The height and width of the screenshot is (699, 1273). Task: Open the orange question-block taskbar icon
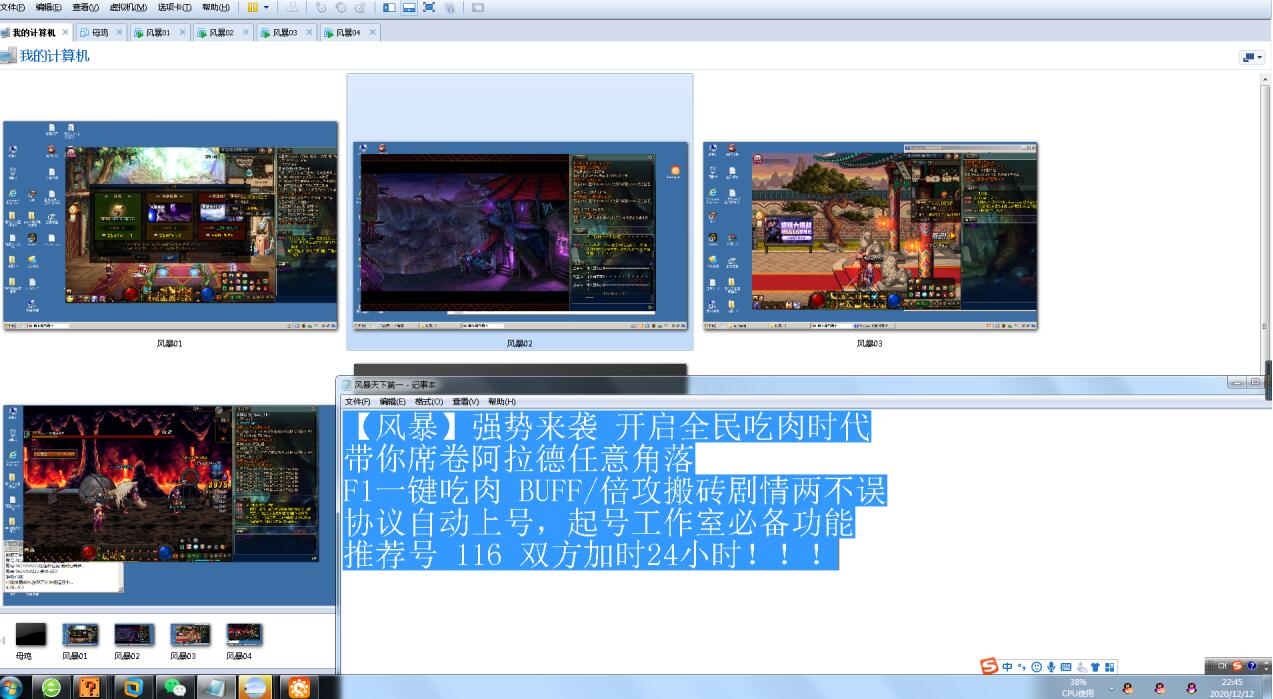click(x=90, y=687)
